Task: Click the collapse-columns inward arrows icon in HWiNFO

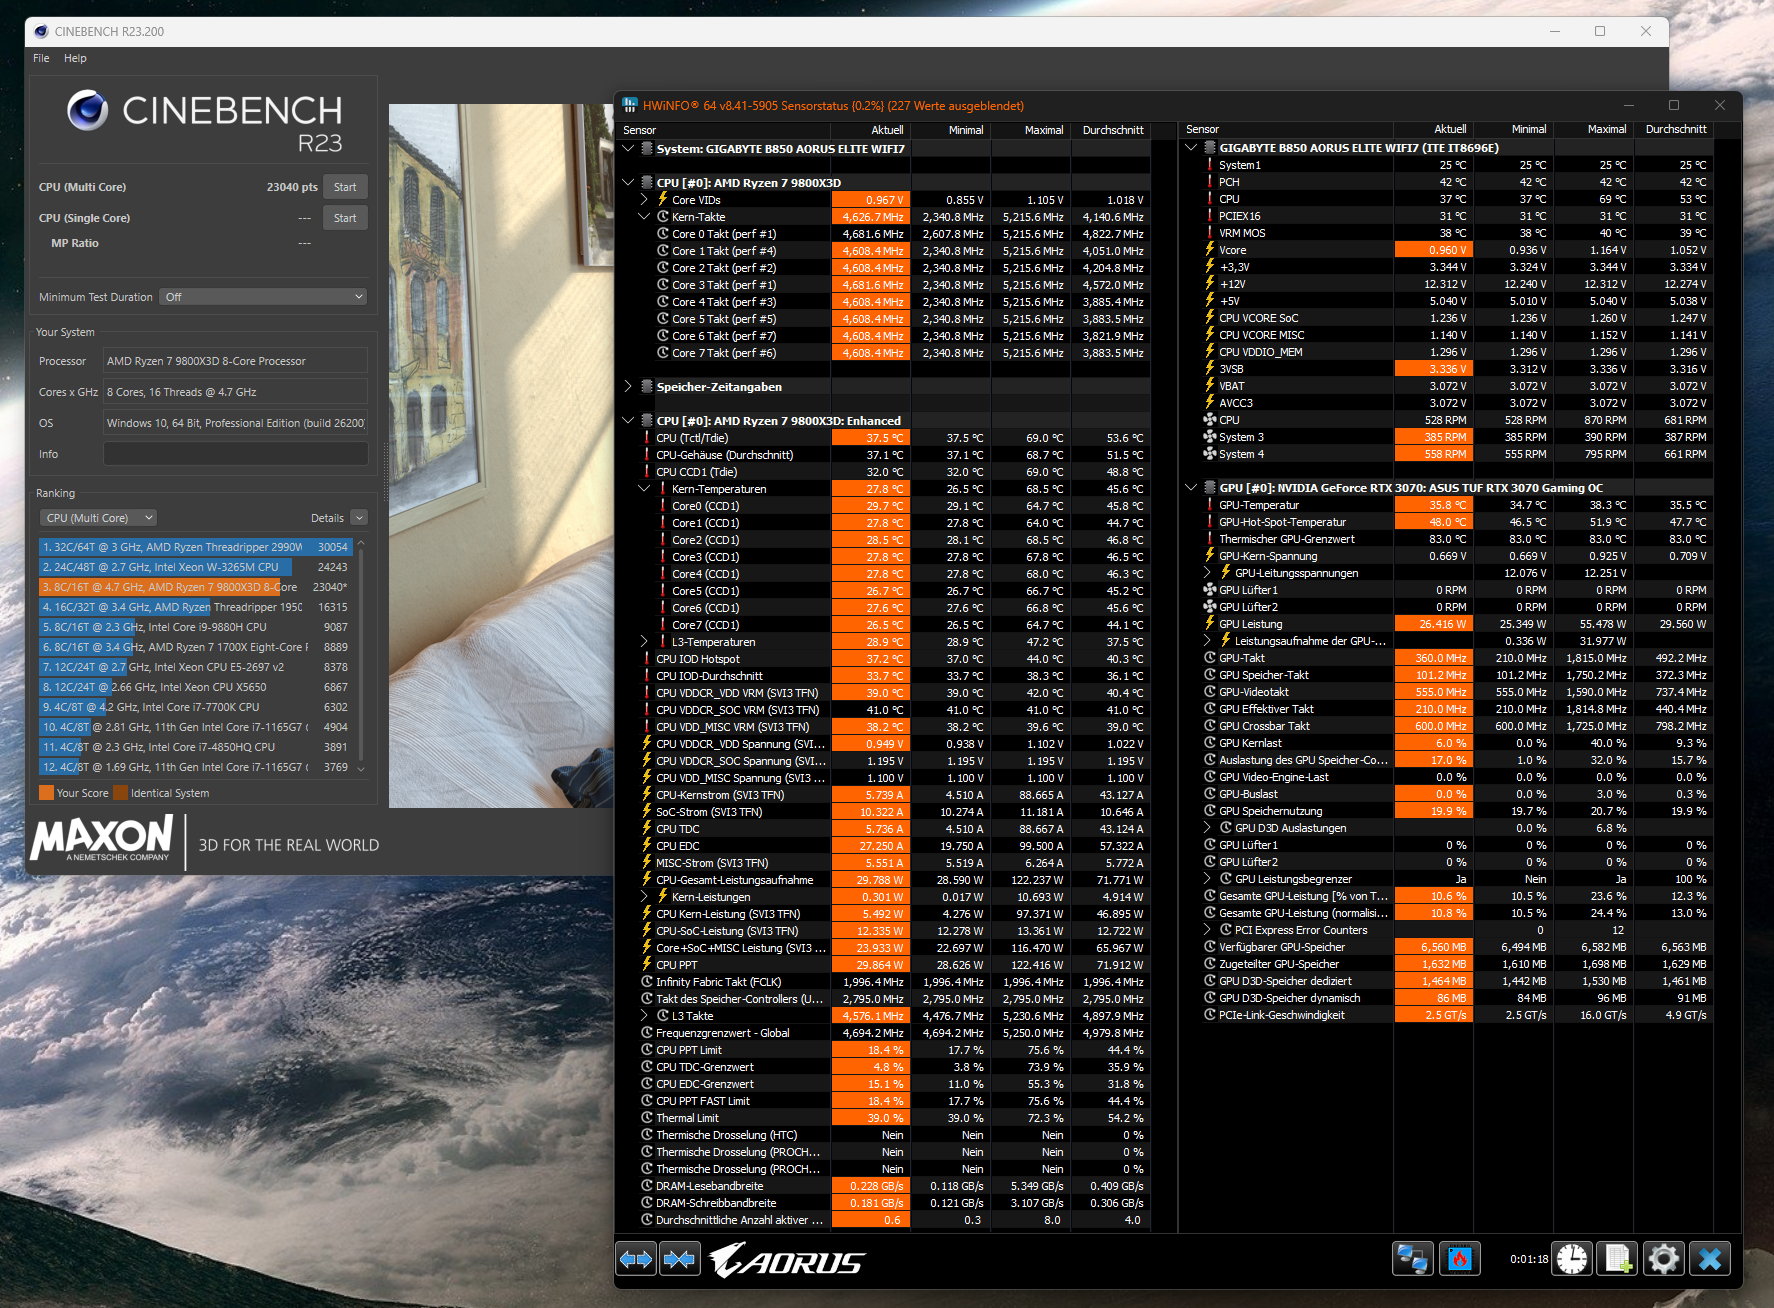Action: click(680, 1259)
